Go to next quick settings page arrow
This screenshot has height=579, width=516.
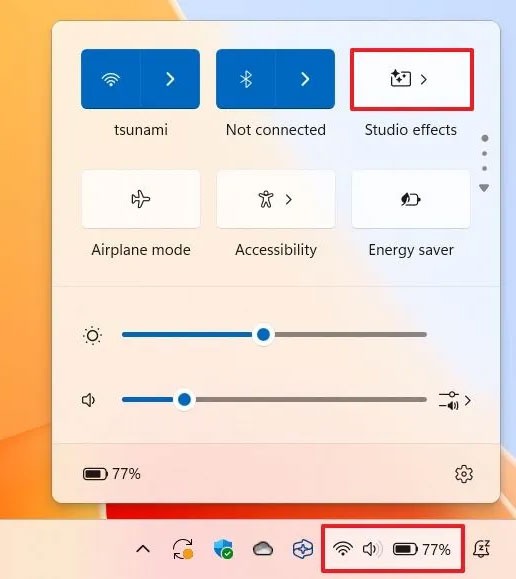tap(484, 188)
